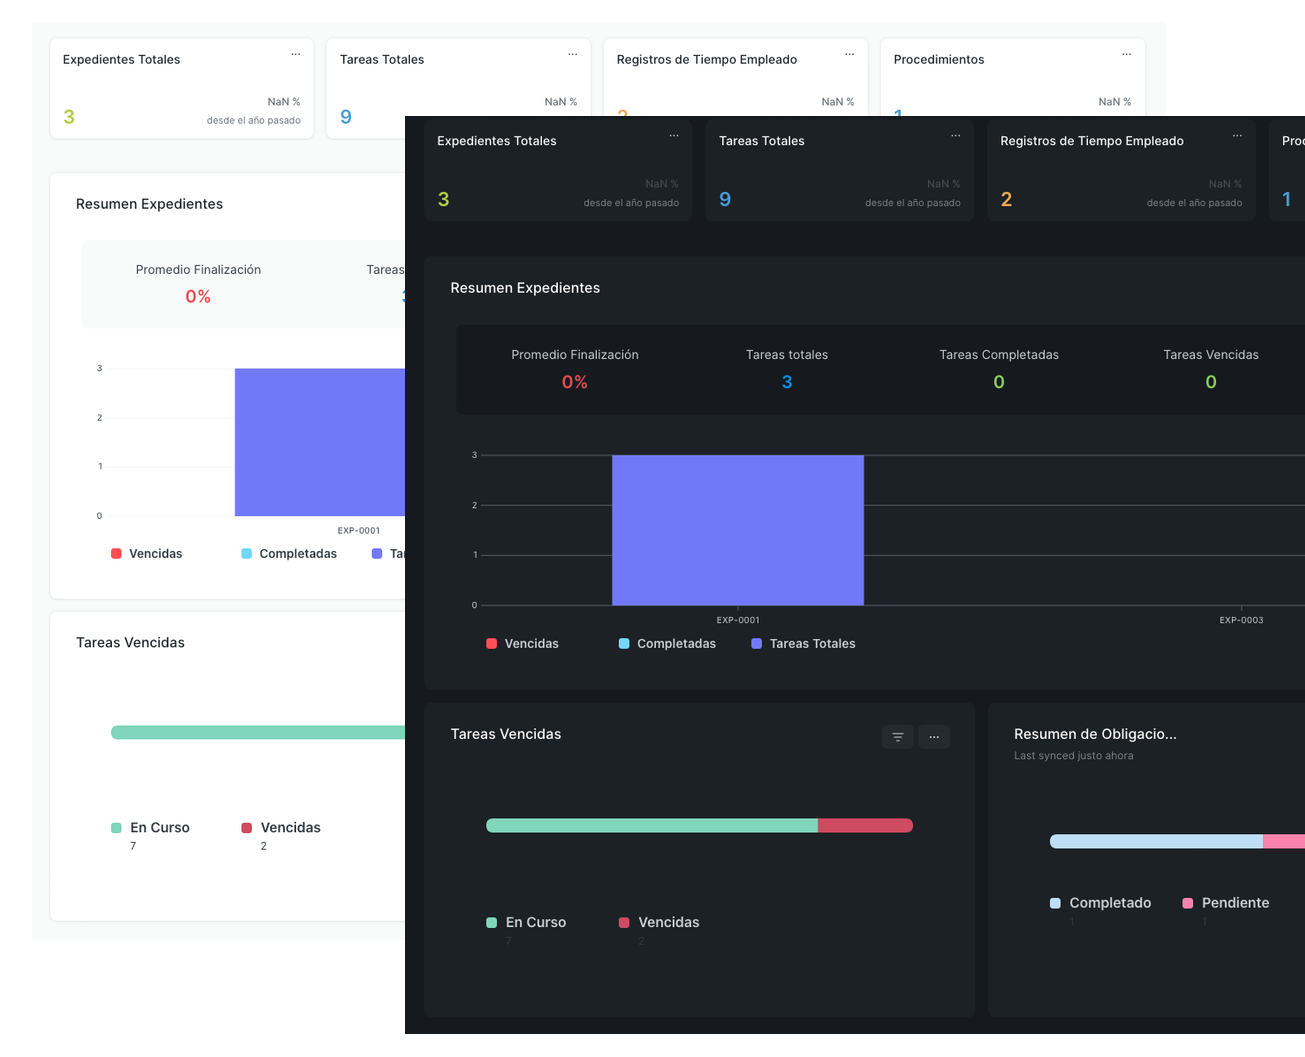Open ellipsis menu beside filter in Tareas Vencidas
The height and width of the screenshot is (1057, 1305).
pyautogui.click(x=934, y=737)
